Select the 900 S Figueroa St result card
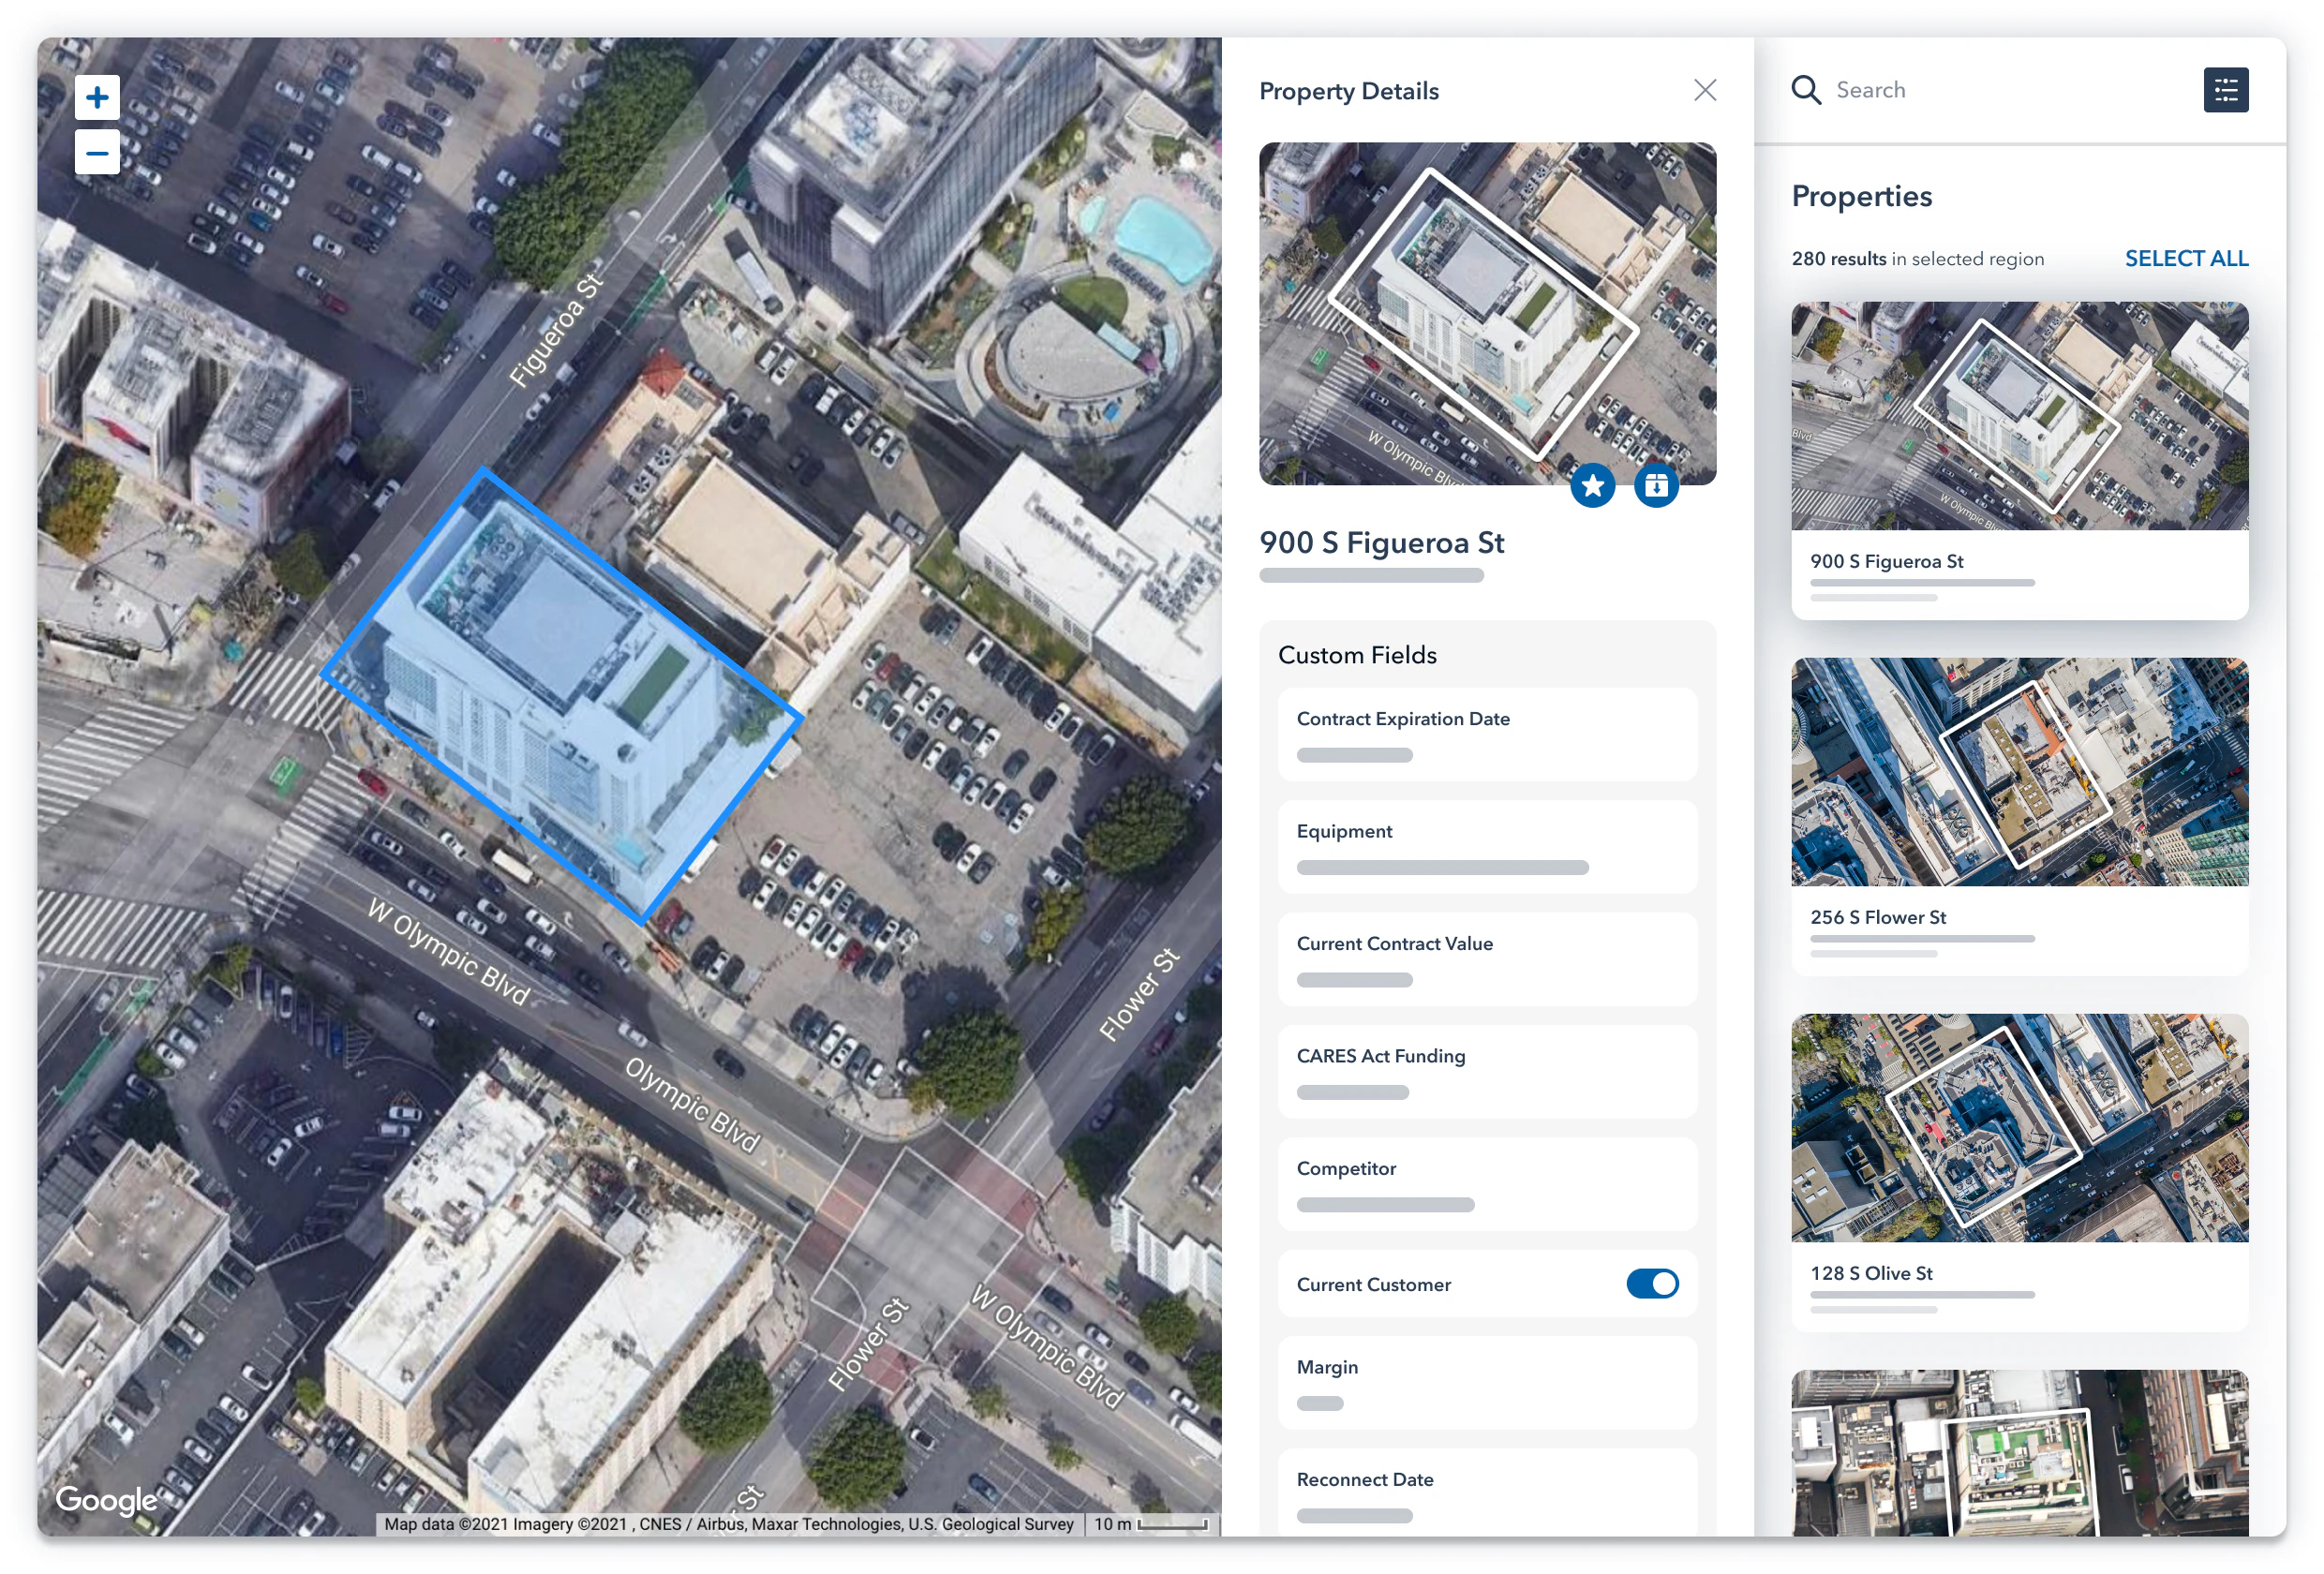Image resolution: width=2324 pixels, height=1574 pixels. [x=2019, y=455]
